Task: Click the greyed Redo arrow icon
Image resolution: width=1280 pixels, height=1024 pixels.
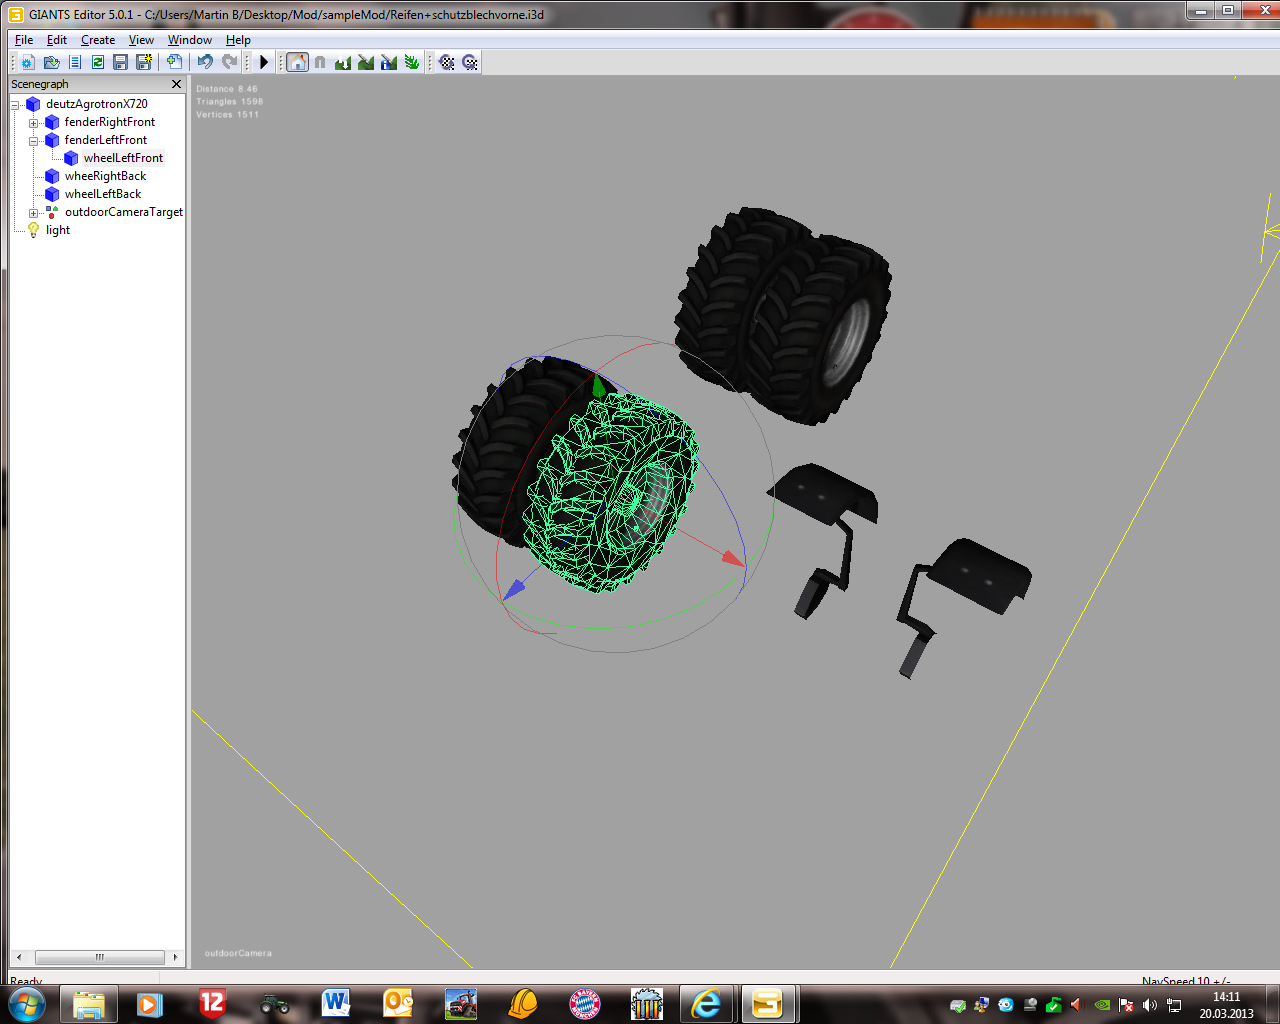Action: click(229, 62)
